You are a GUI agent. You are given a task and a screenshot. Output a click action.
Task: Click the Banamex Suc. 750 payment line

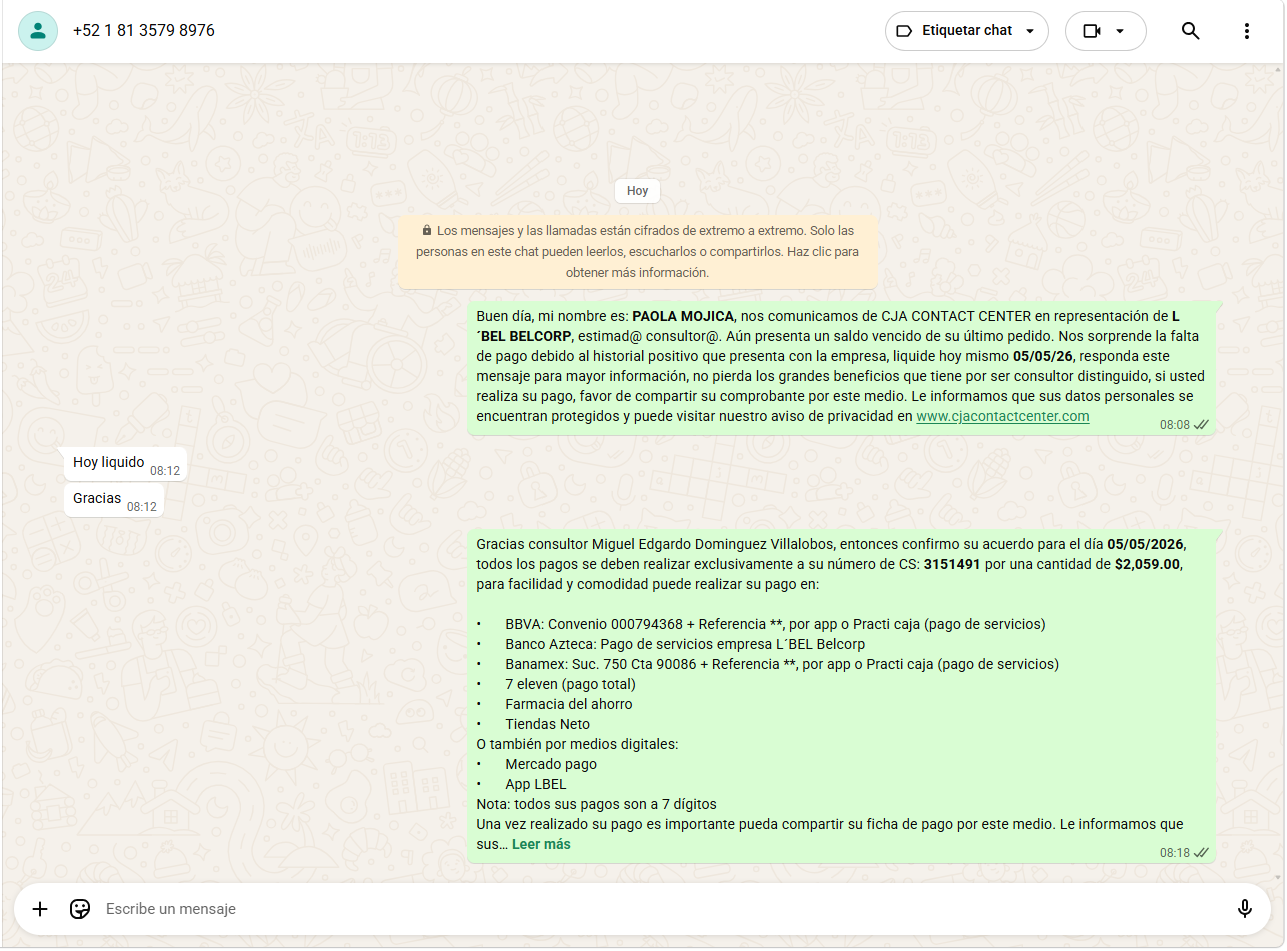pyautogui.click(x=782, y=664)
